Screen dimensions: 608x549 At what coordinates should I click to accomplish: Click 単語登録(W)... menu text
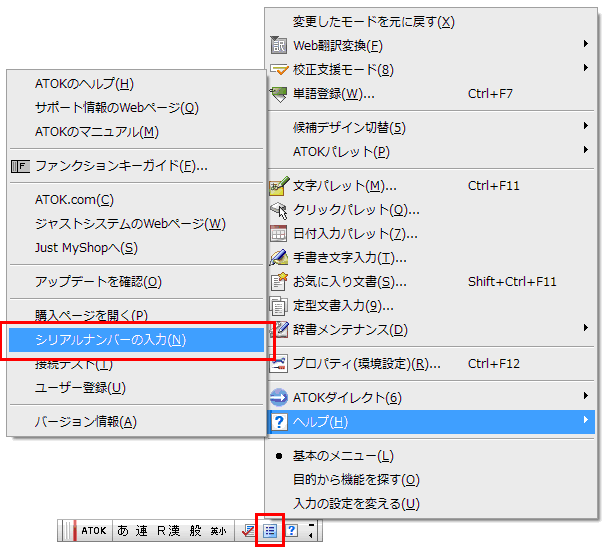click(x=334, y=94)
